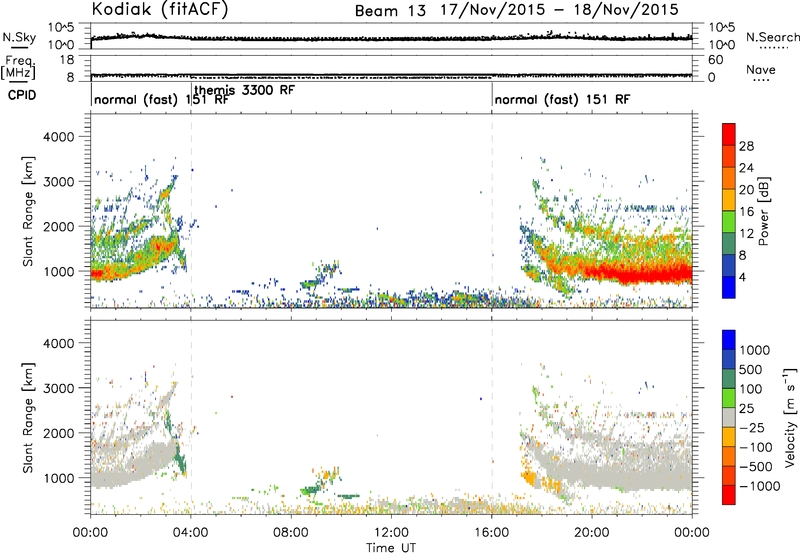
Task: Click the Velocity color bar
Action: [729, 417]
